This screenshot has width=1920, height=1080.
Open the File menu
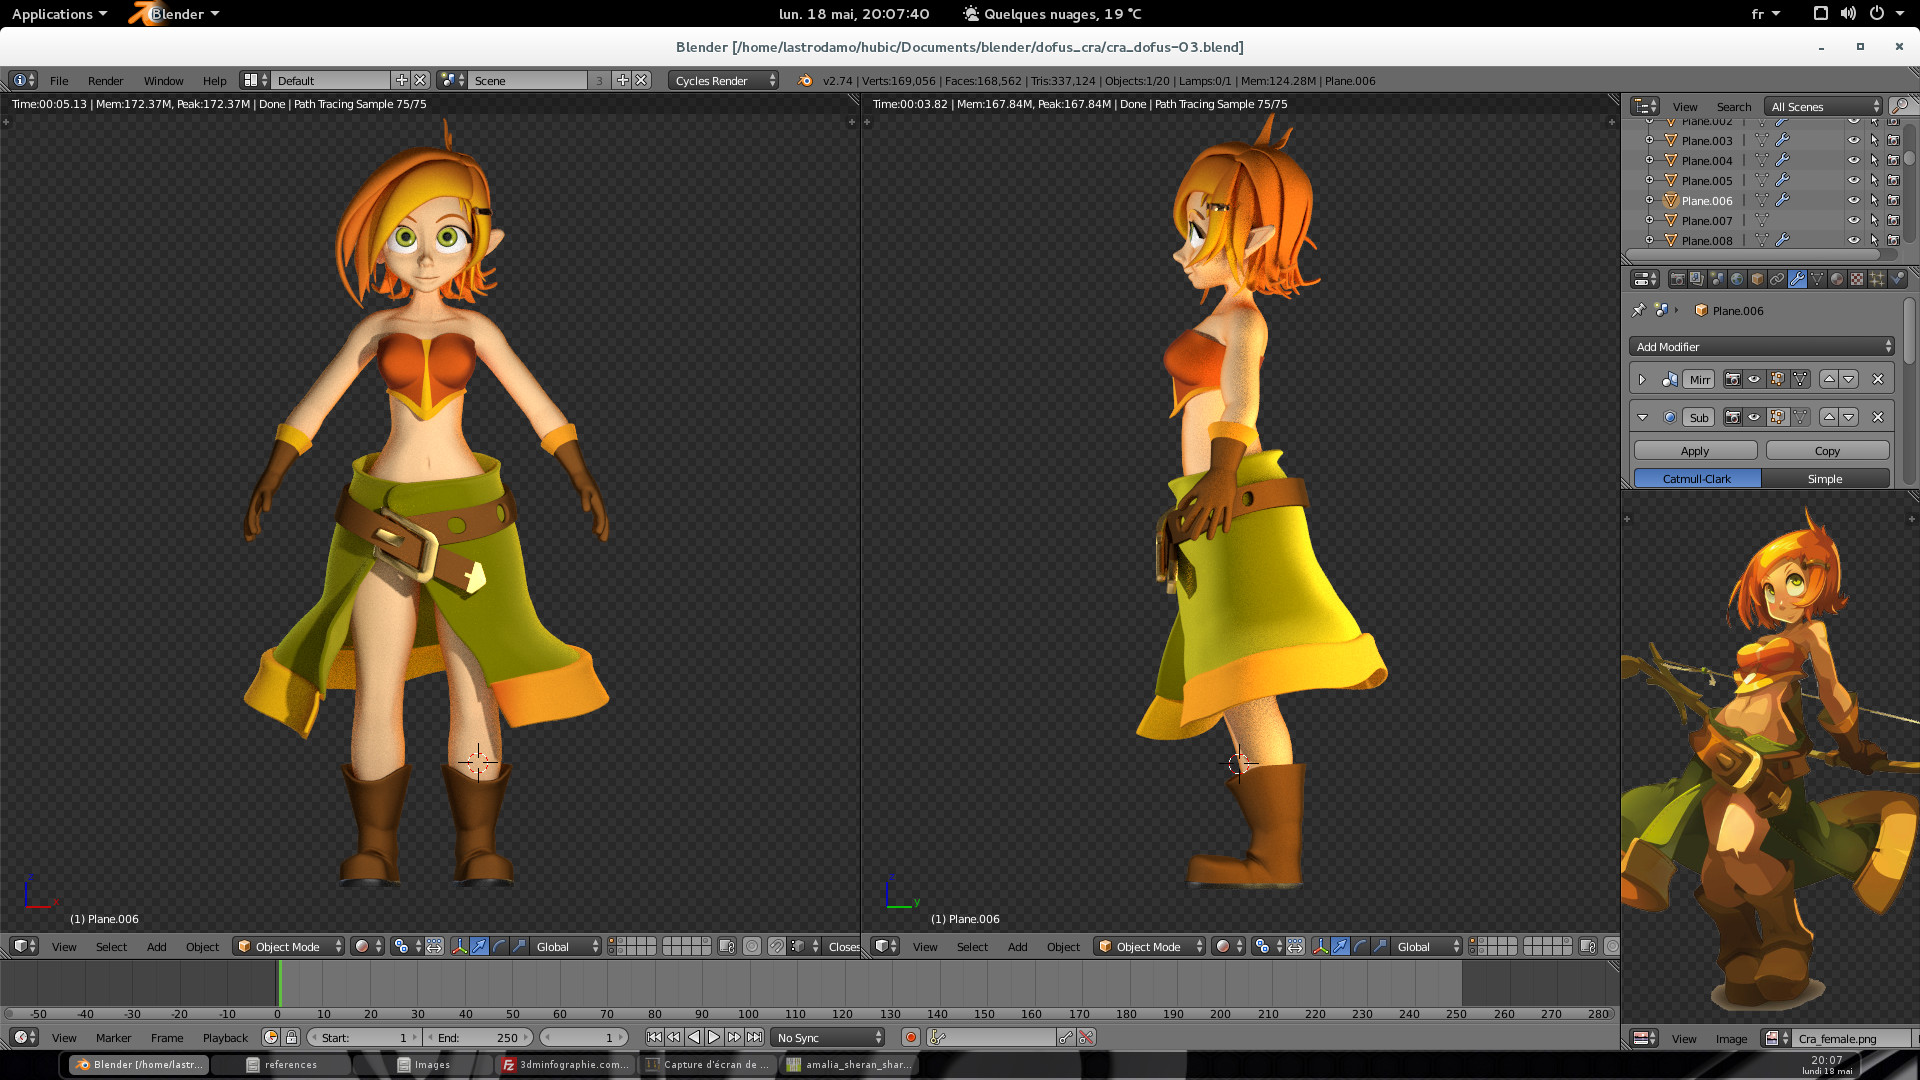click(59, 81)
